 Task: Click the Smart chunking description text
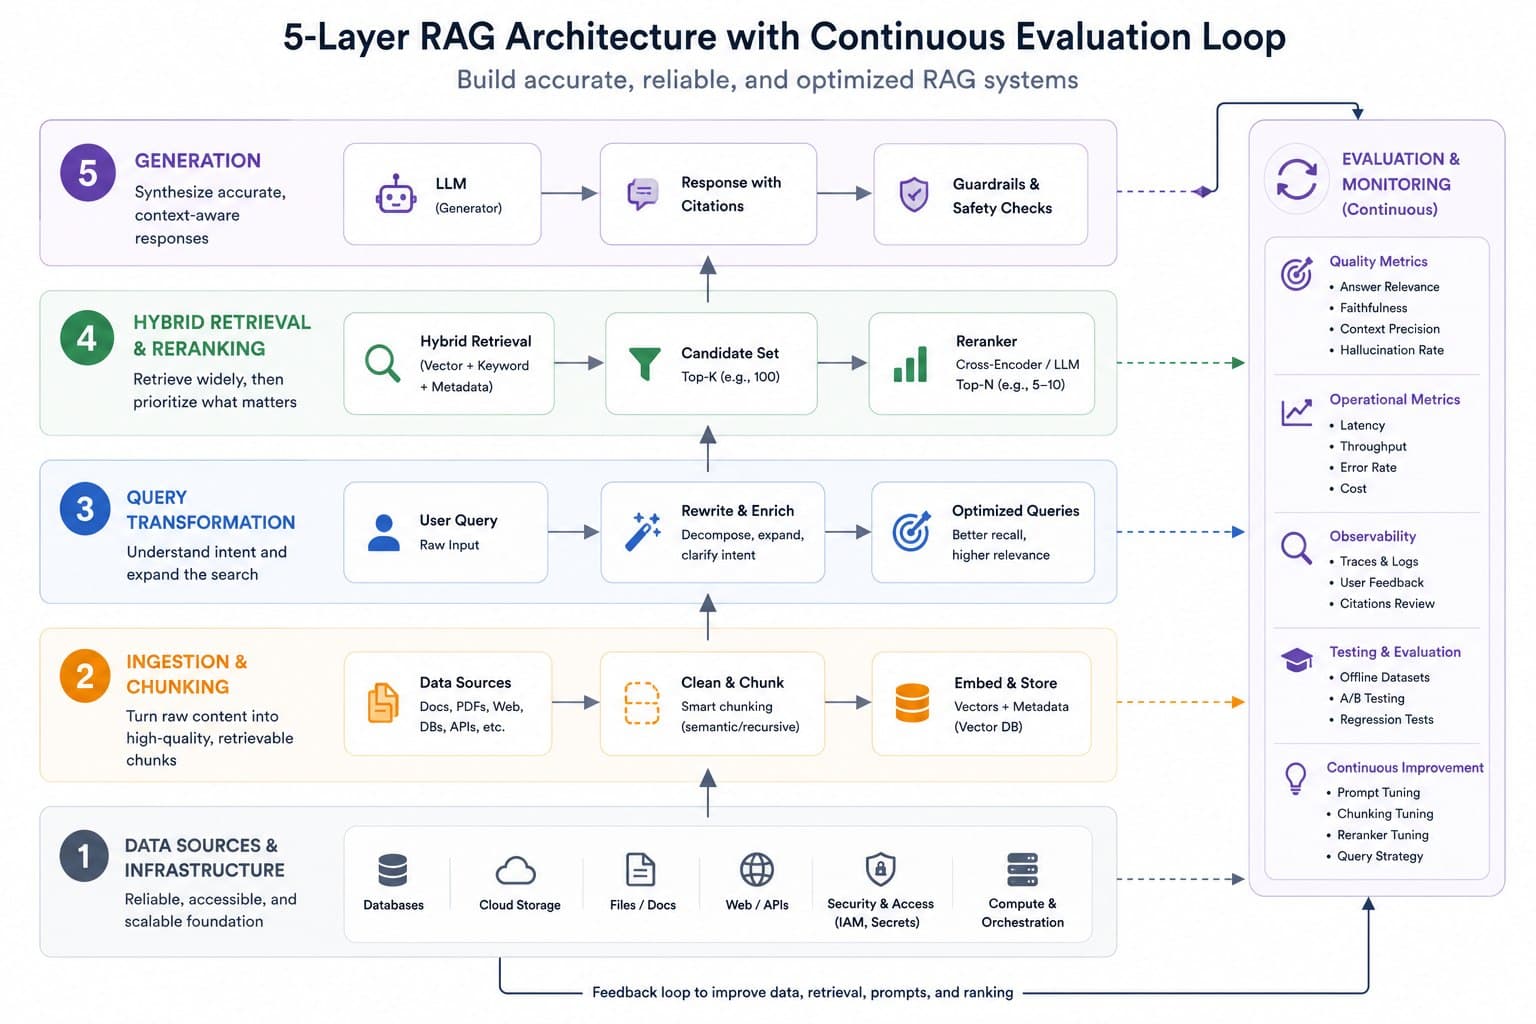coord(740,717)
